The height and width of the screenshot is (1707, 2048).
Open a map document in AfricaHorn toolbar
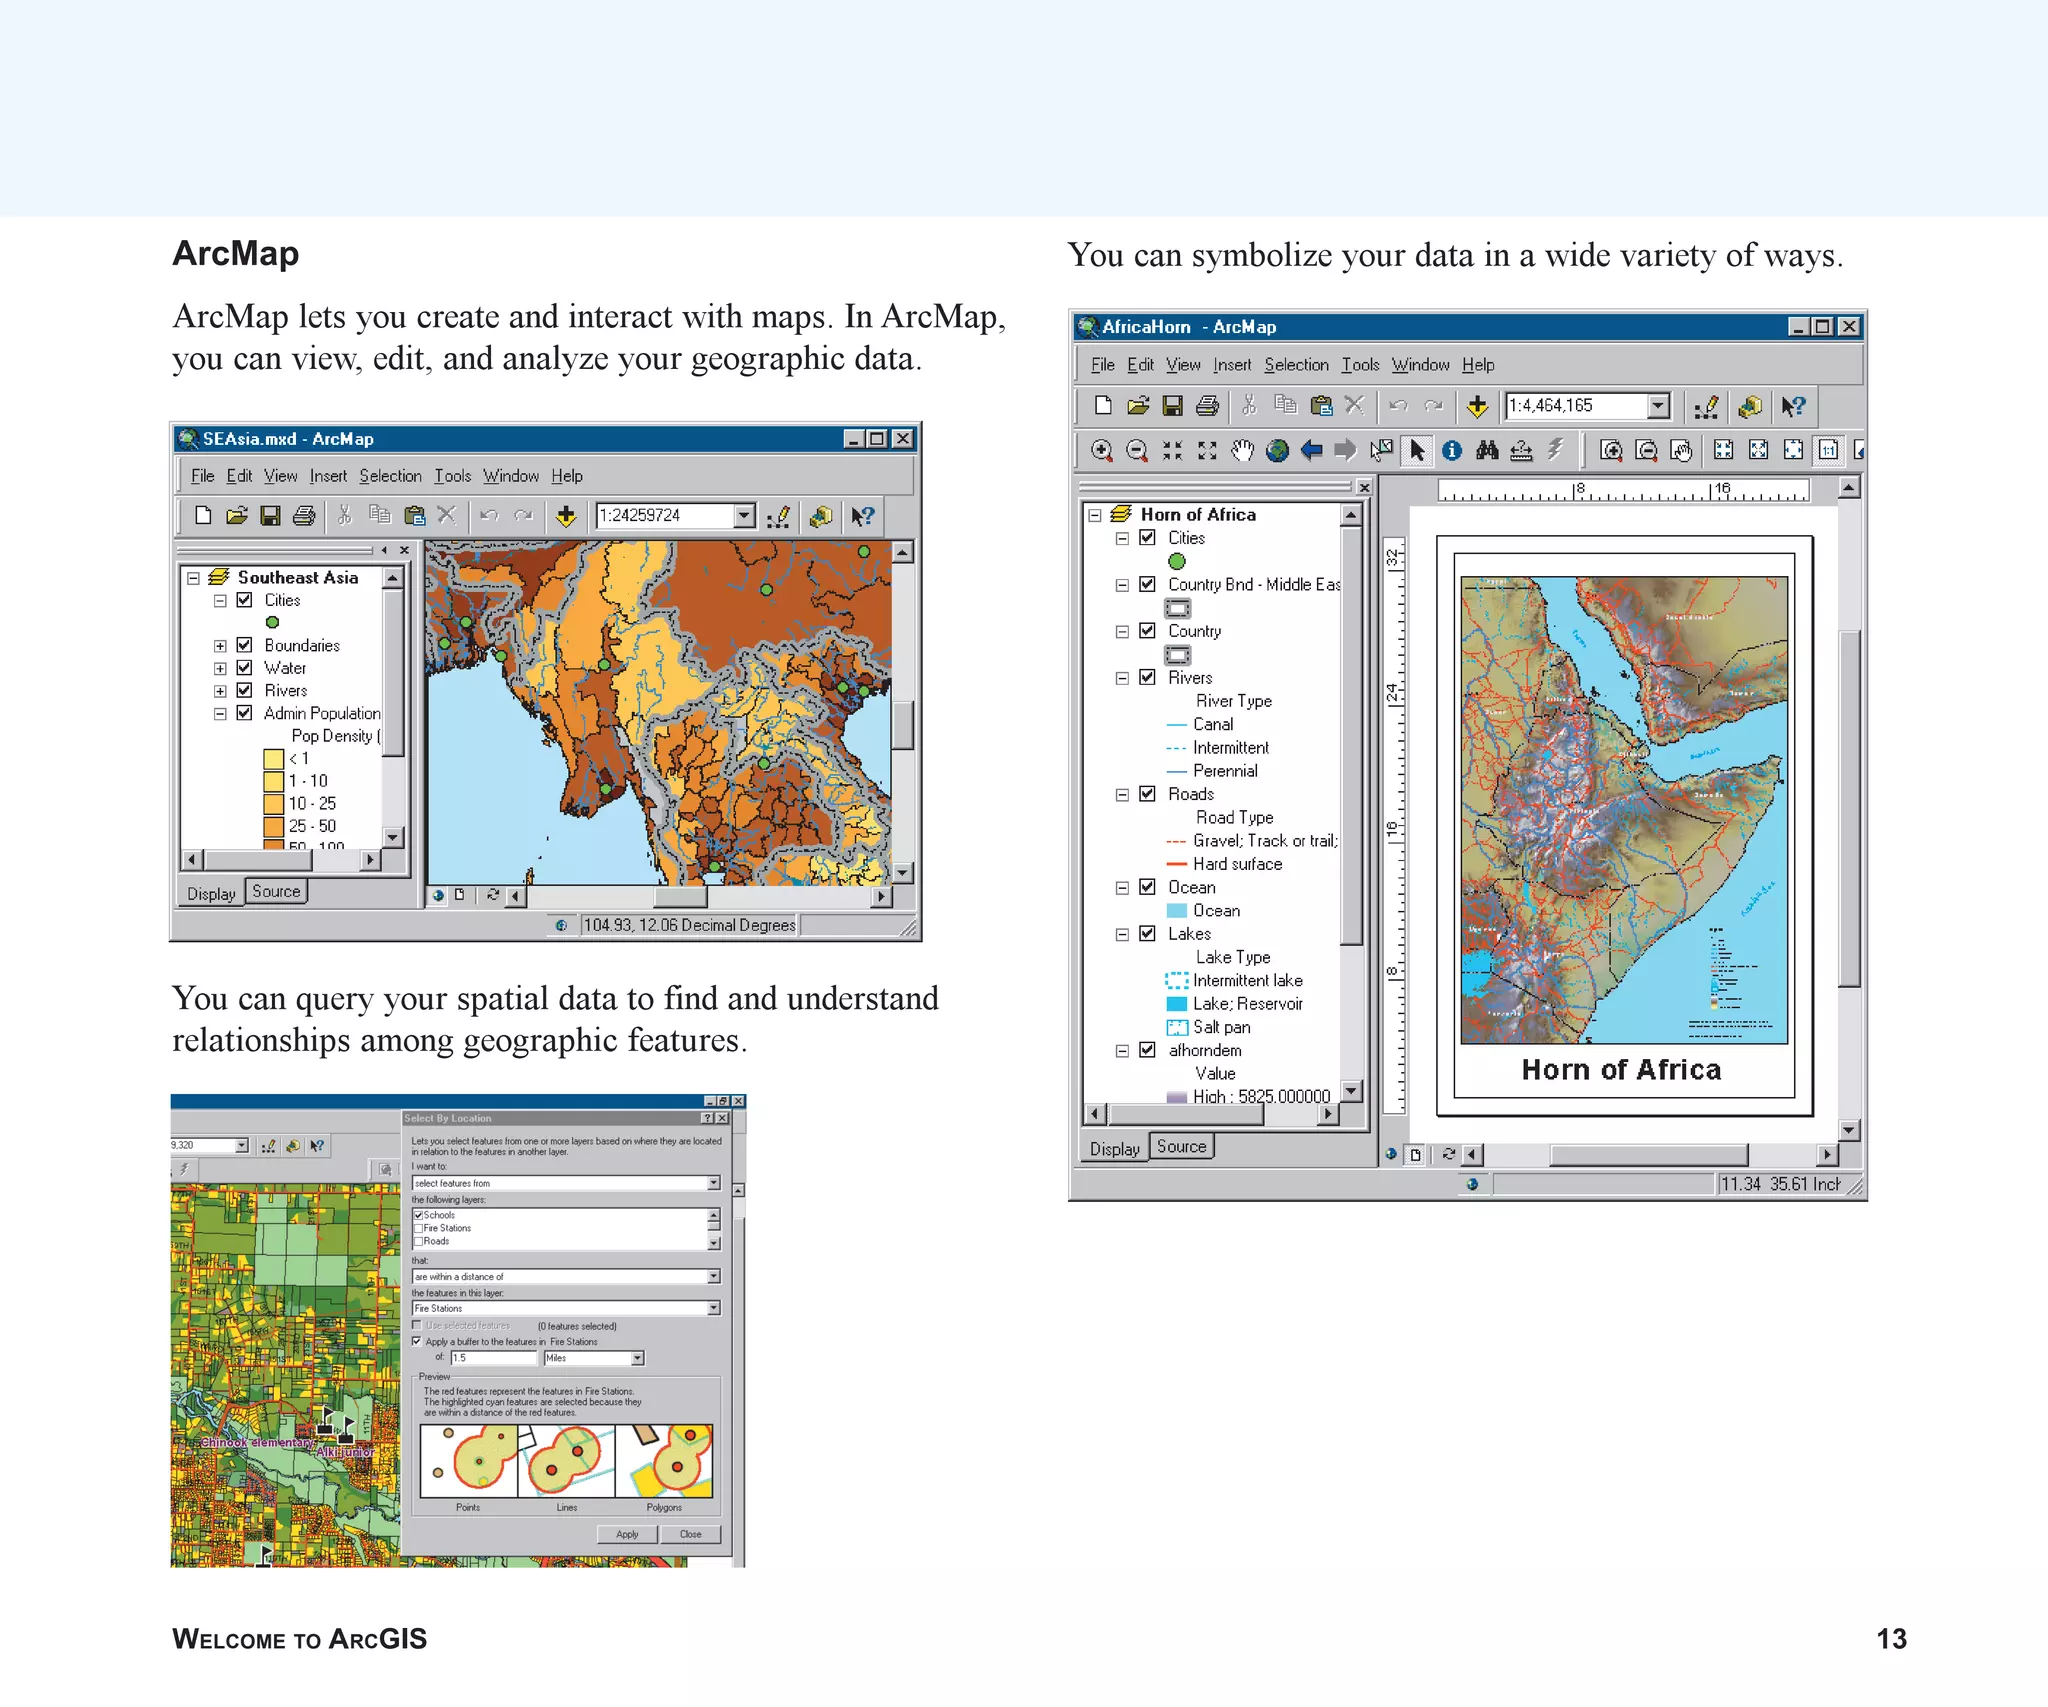1138,406
